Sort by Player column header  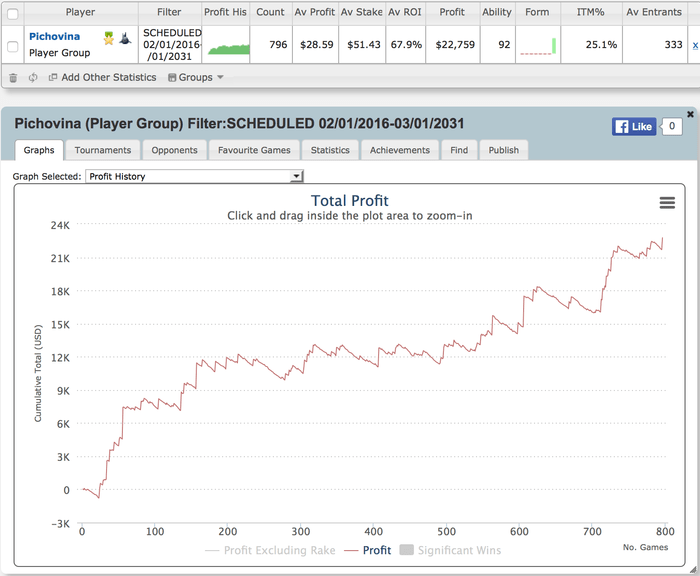[80, 12]
